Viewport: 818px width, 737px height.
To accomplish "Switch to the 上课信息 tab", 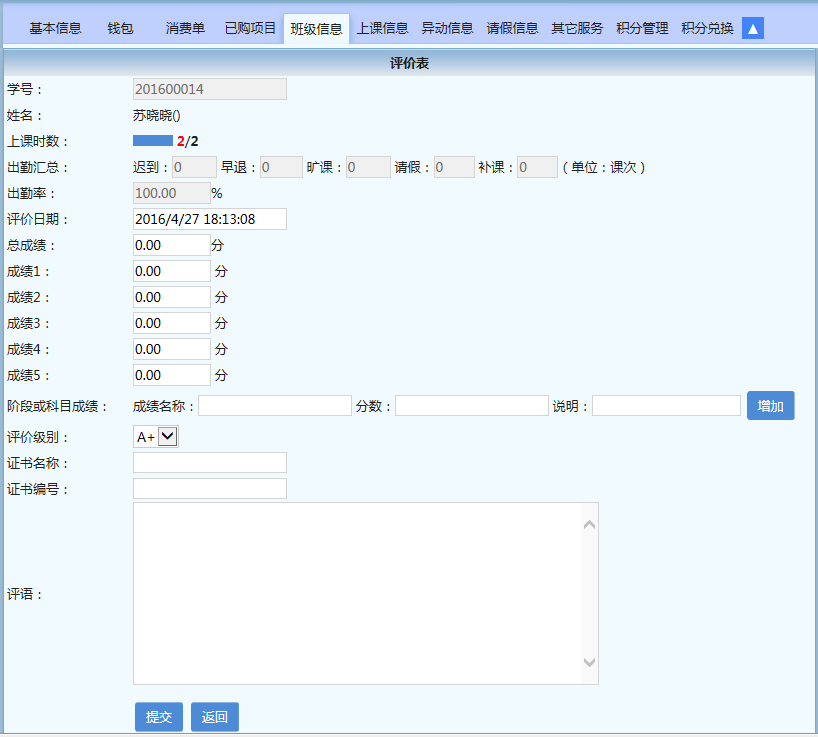I will [383, 28].
